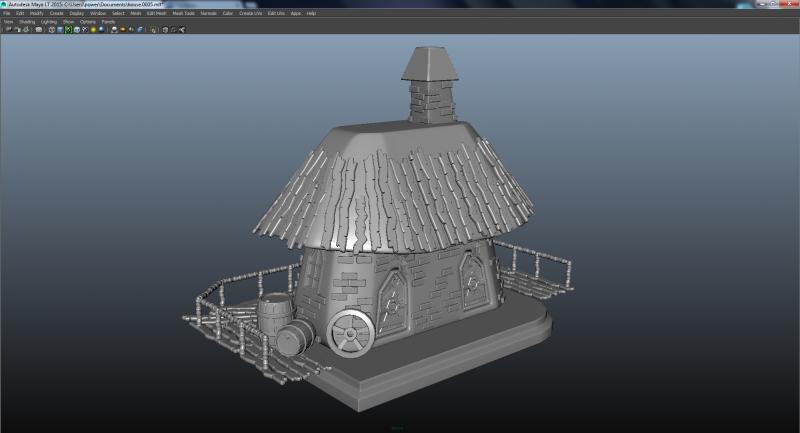Toggle textured display with the light-blue cube icon
This screenshot has height=433, width=800.
(77, 30)
